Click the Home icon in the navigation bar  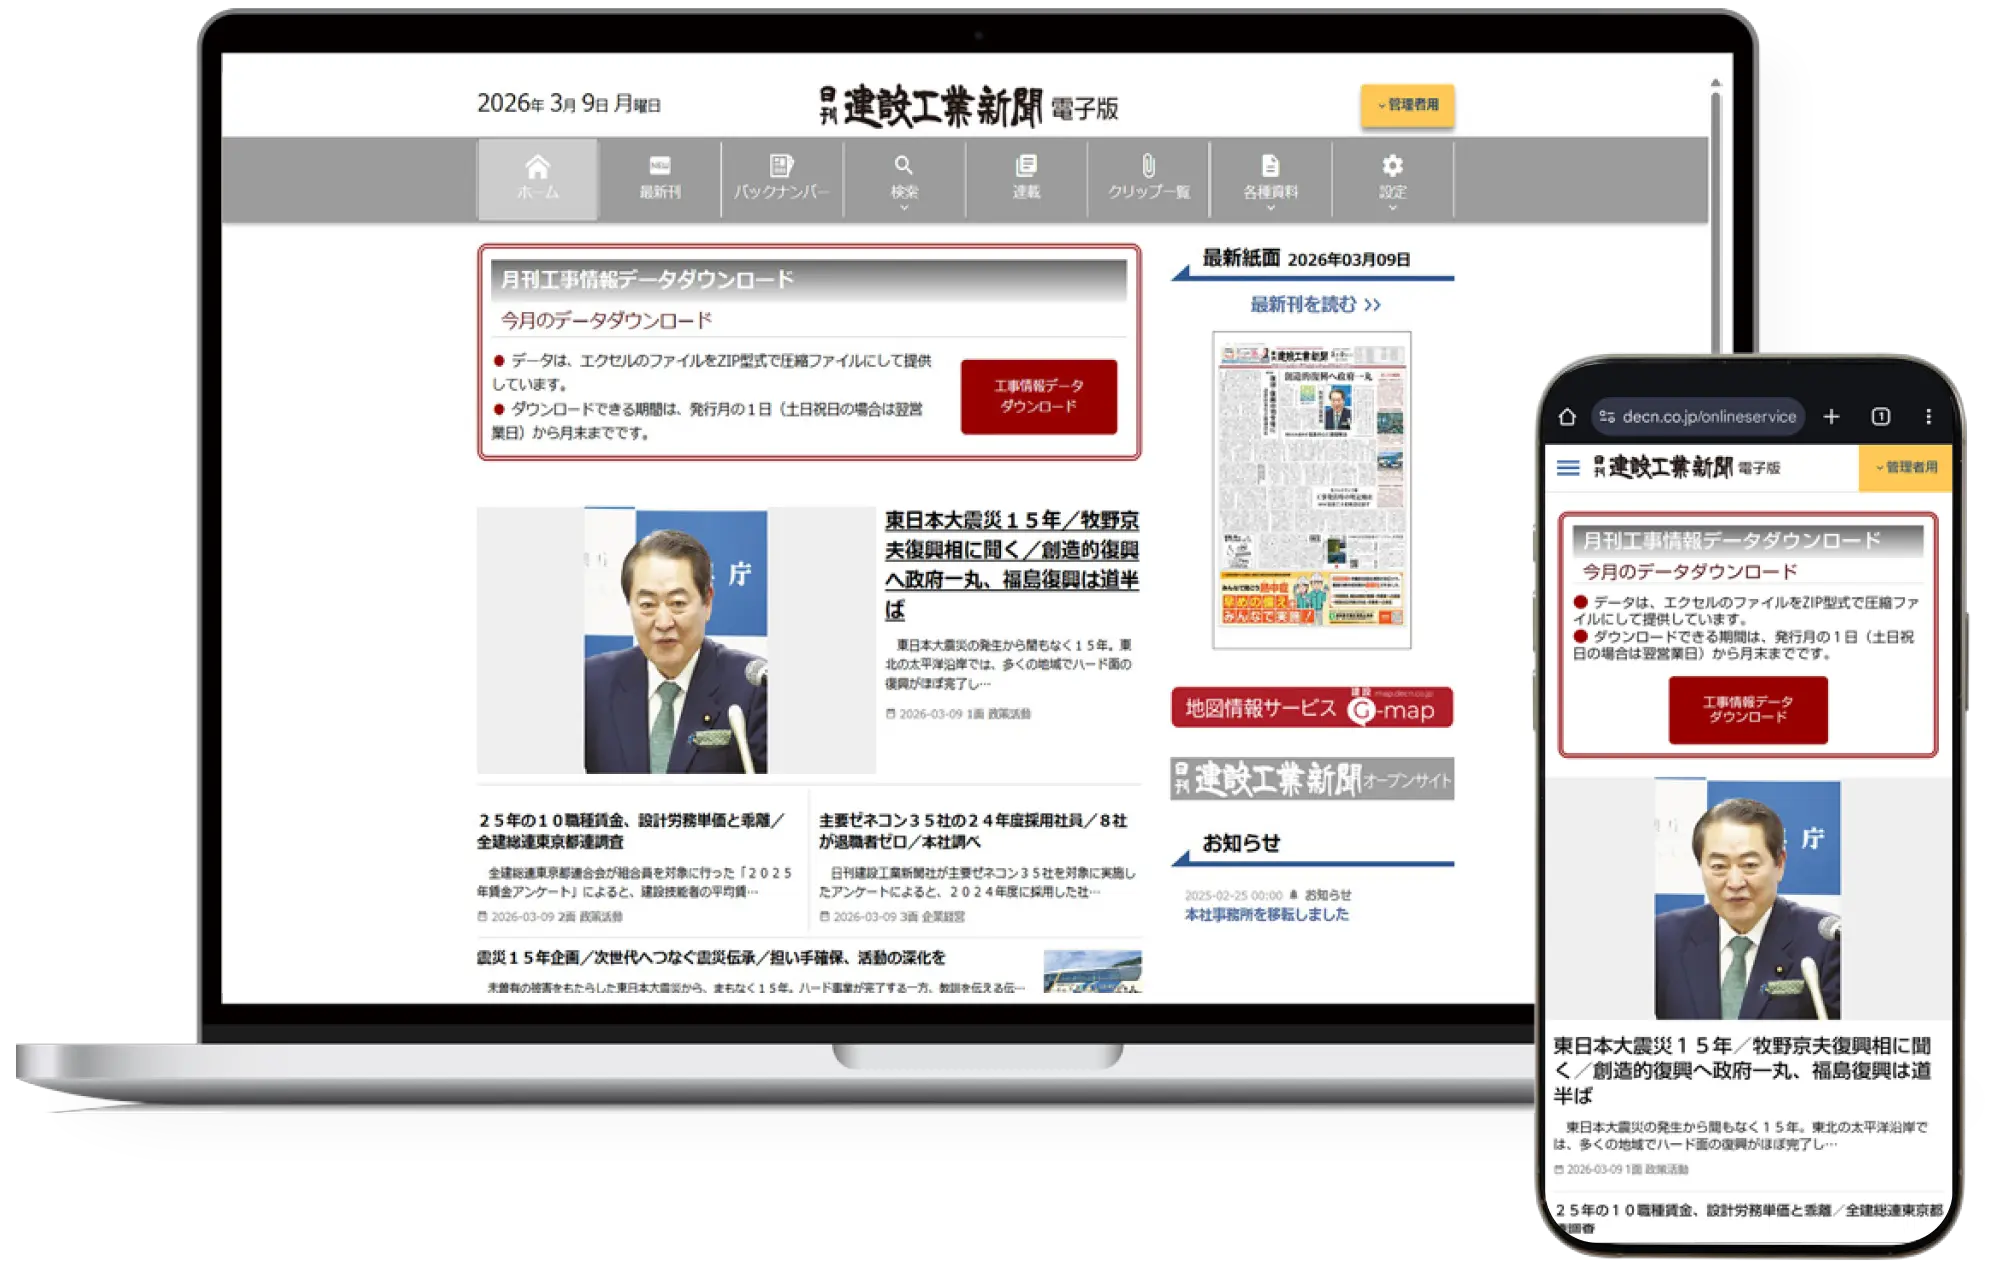538,168
